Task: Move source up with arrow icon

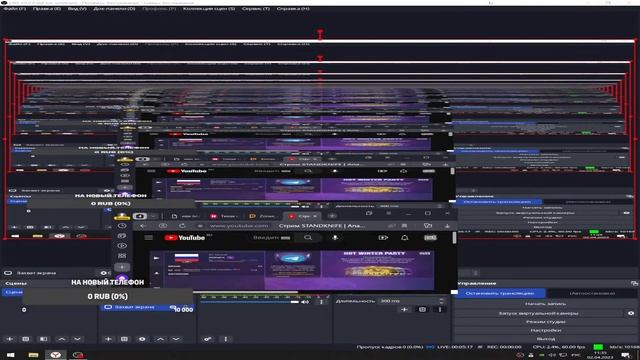Action: pyautogui.click(x=160, y=339)
